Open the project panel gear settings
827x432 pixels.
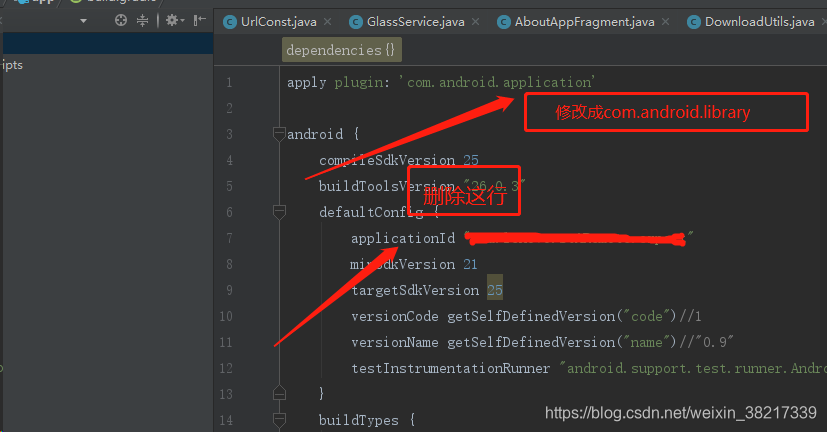(175, 21)
